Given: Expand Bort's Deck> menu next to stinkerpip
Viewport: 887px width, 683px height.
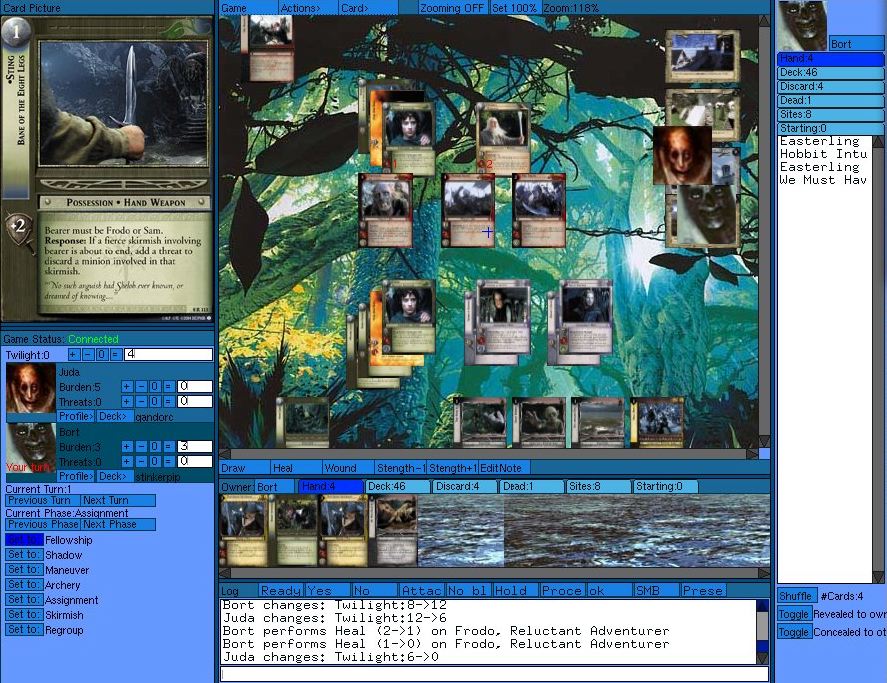Looking at the screenshot, I should pyautogui.click(x=115, y=476).
